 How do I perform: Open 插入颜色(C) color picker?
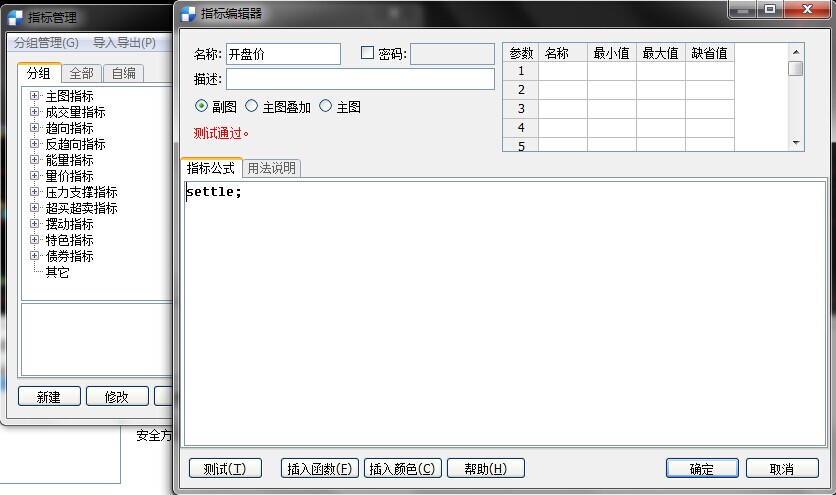point(402,468)
